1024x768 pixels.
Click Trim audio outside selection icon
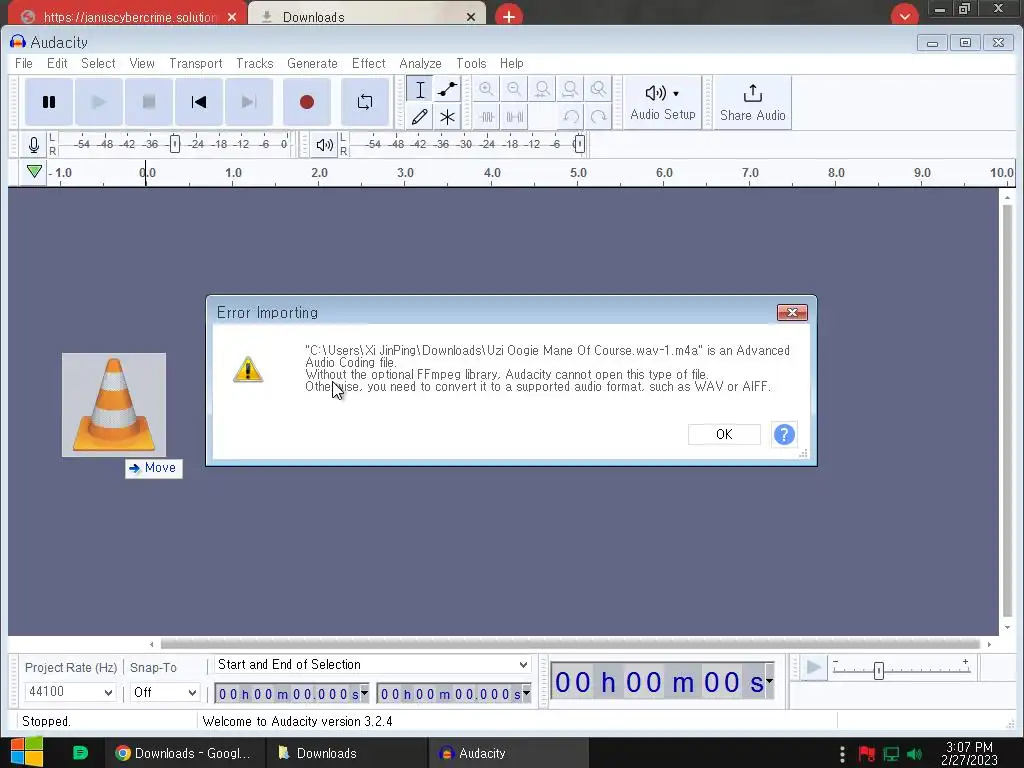tap(487, 117)
